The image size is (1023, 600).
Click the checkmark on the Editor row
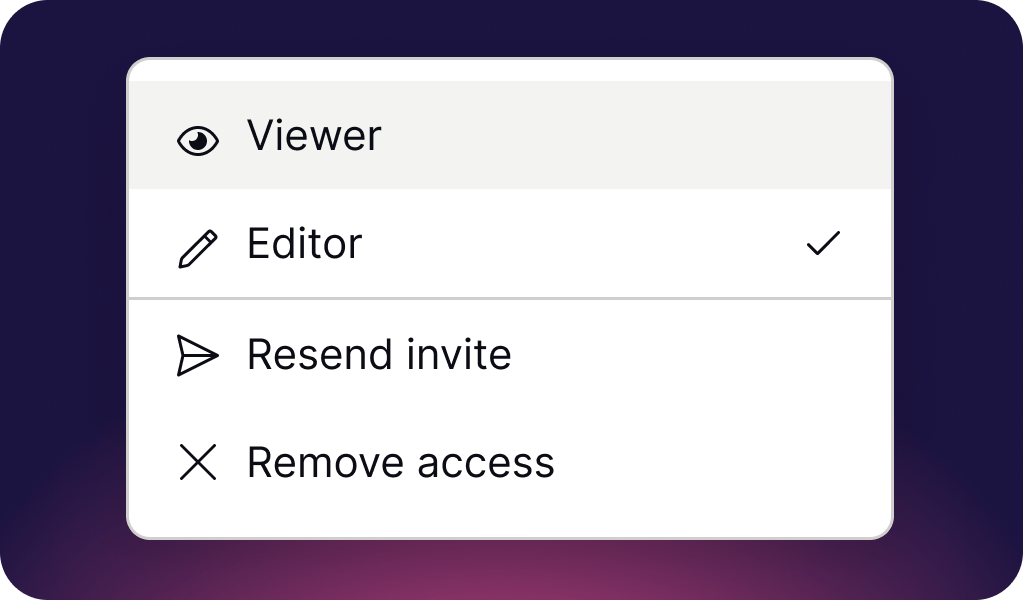pos(823,243)
